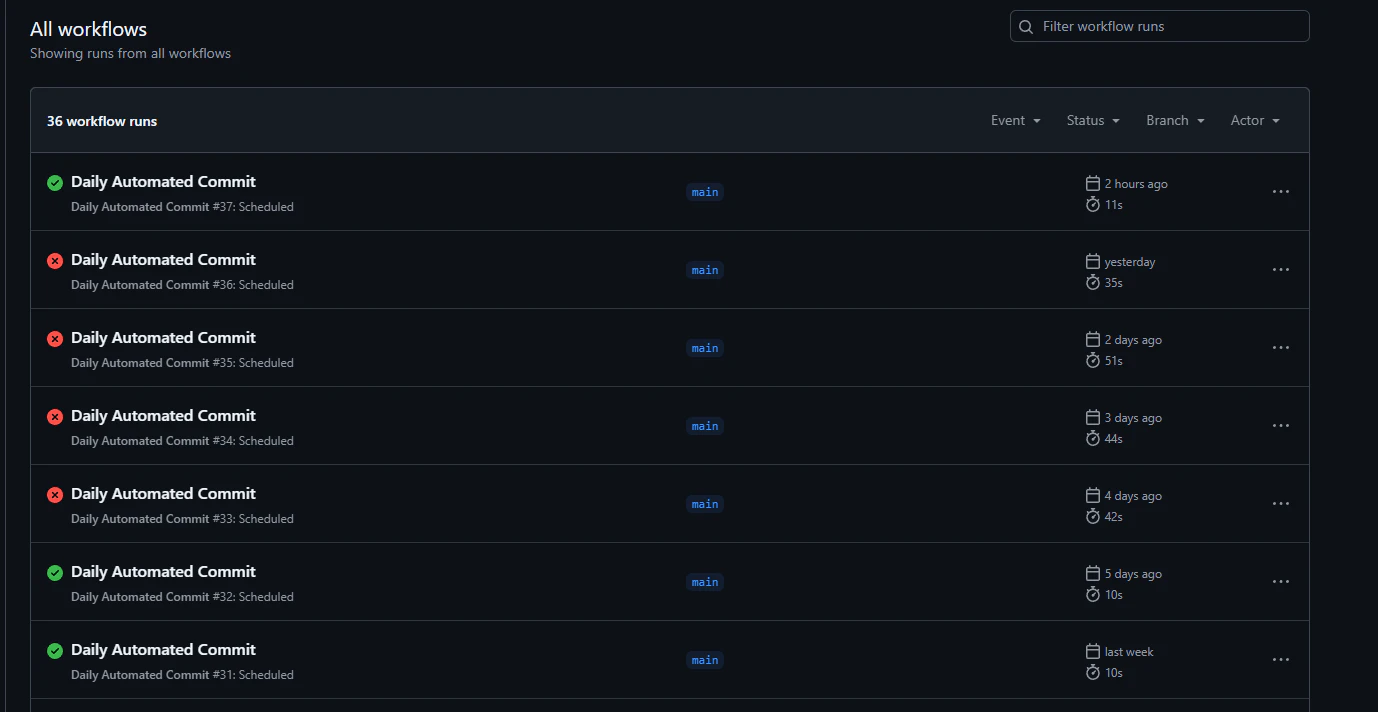Screen dimensions: 1378x712
Task: Show more options for run #31
Action: point(1281,660)
